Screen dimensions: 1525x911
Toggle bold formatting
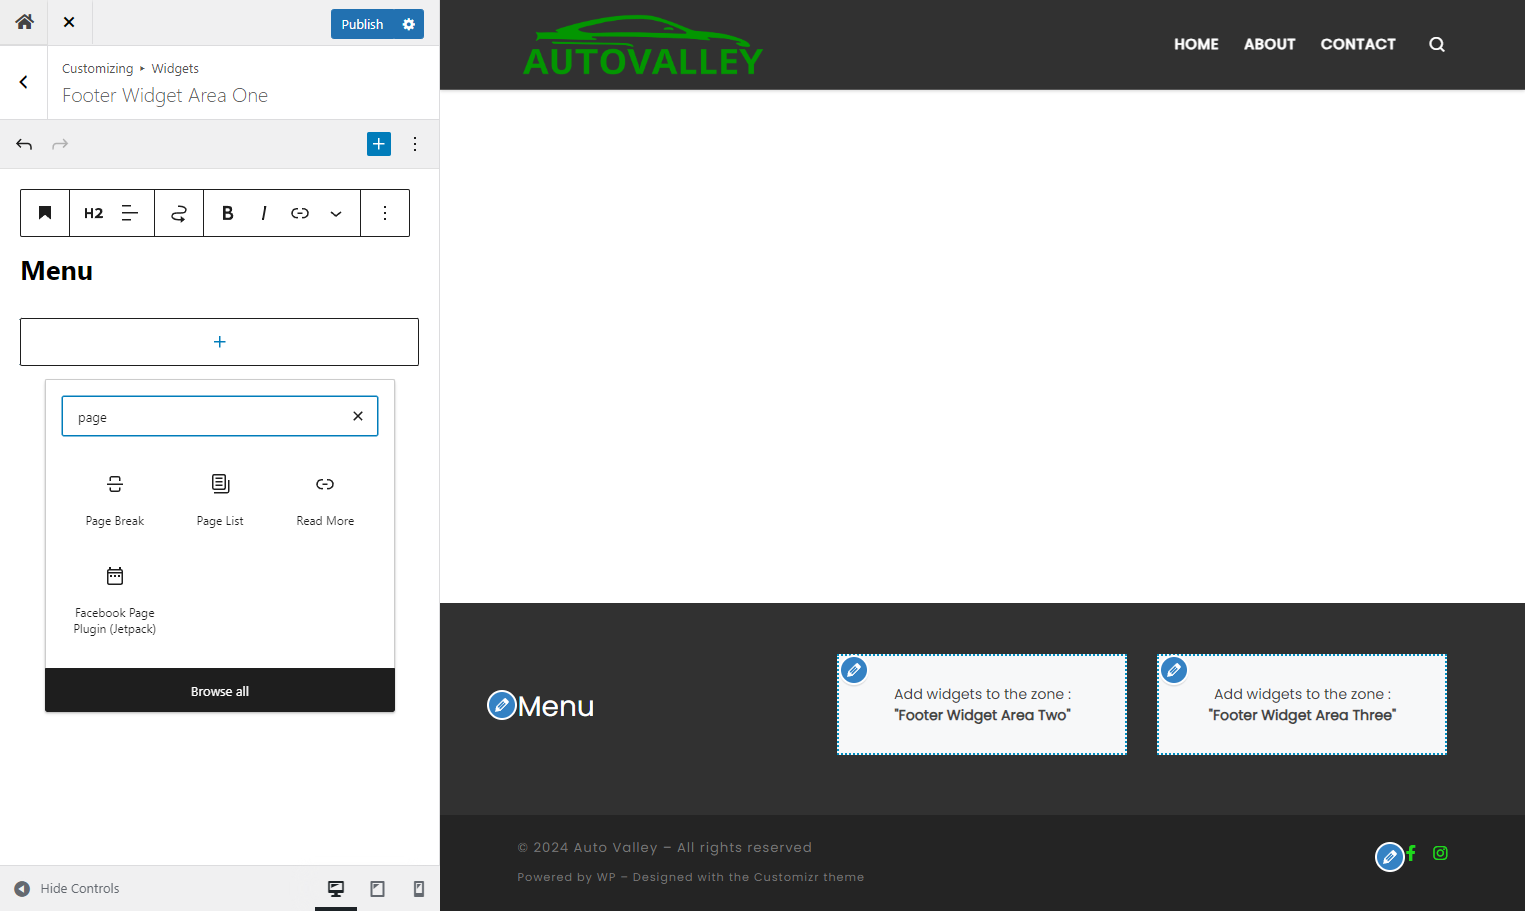[228, 213]
